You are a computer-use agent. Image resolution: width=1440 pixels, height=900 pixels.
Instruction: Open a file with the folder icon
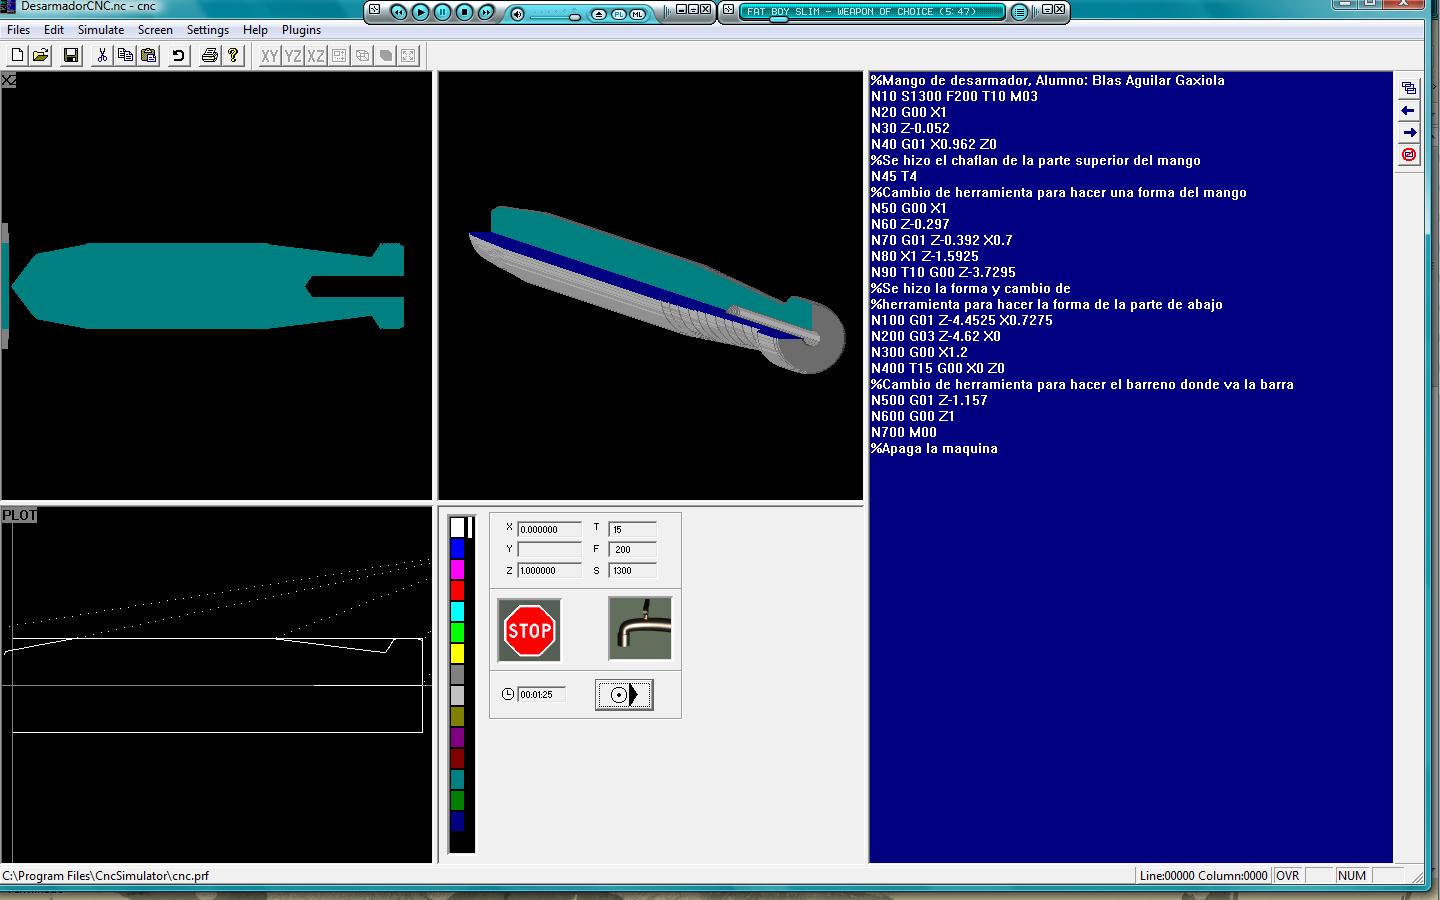41,56
